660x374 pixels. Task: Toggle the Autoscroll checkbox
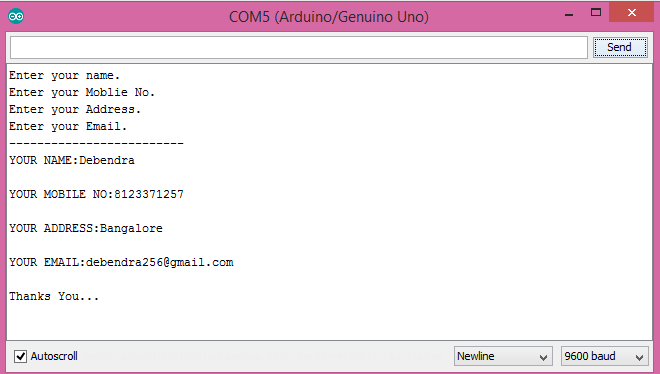pyautogui.click(x=21, y=356)
